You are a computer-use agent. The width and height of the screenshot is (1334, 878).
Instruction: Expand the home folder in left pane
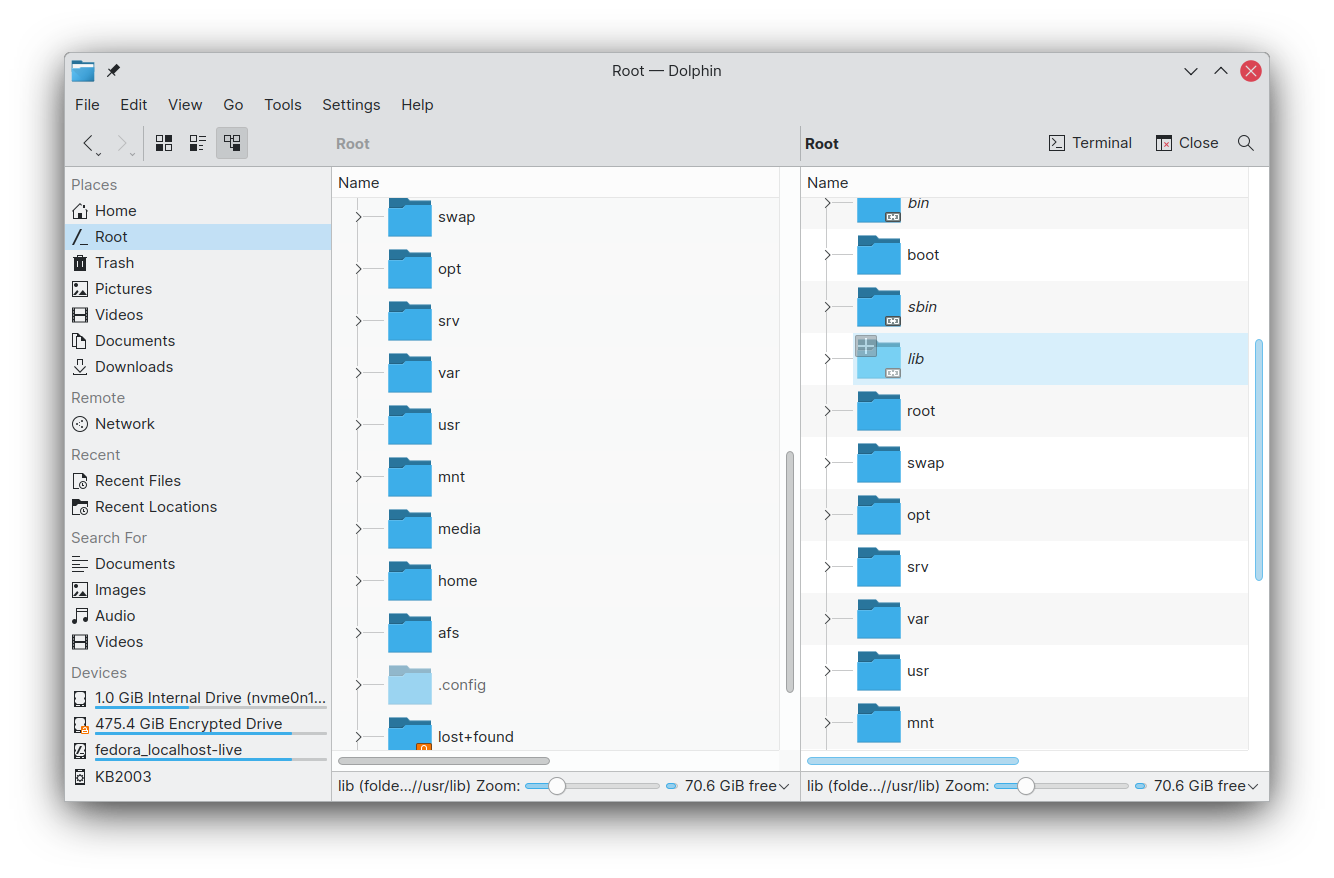coord(358,581)
